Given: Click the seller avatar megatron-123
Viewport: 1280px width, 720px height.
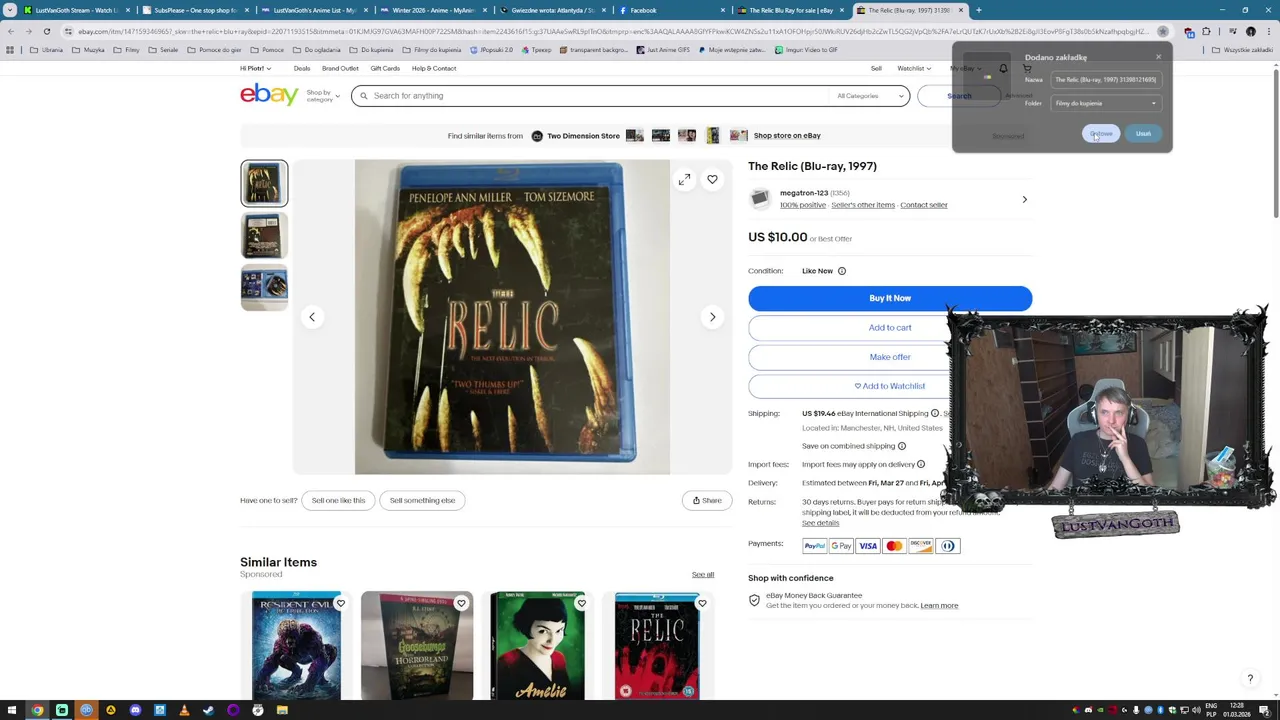Looking at the screenshot, I should coord(760,199).
